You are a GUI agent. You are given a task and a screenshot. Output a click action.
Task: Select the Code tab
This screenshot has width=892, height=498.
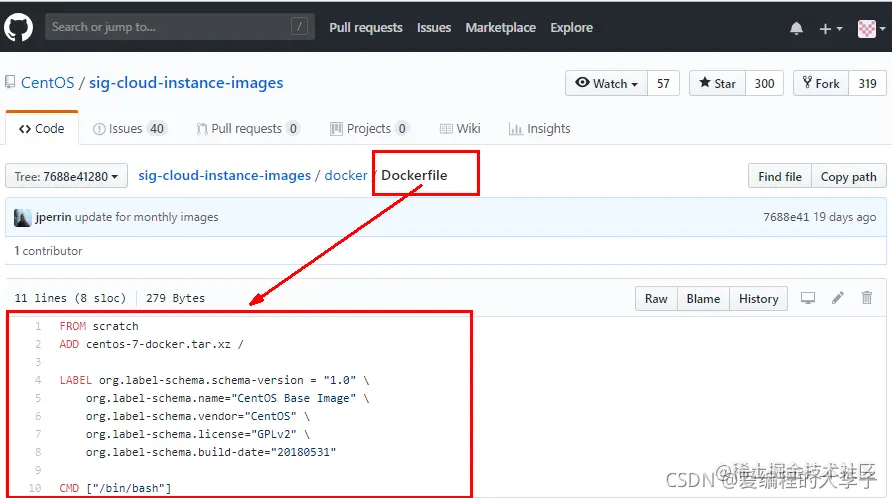click(42, 129)
